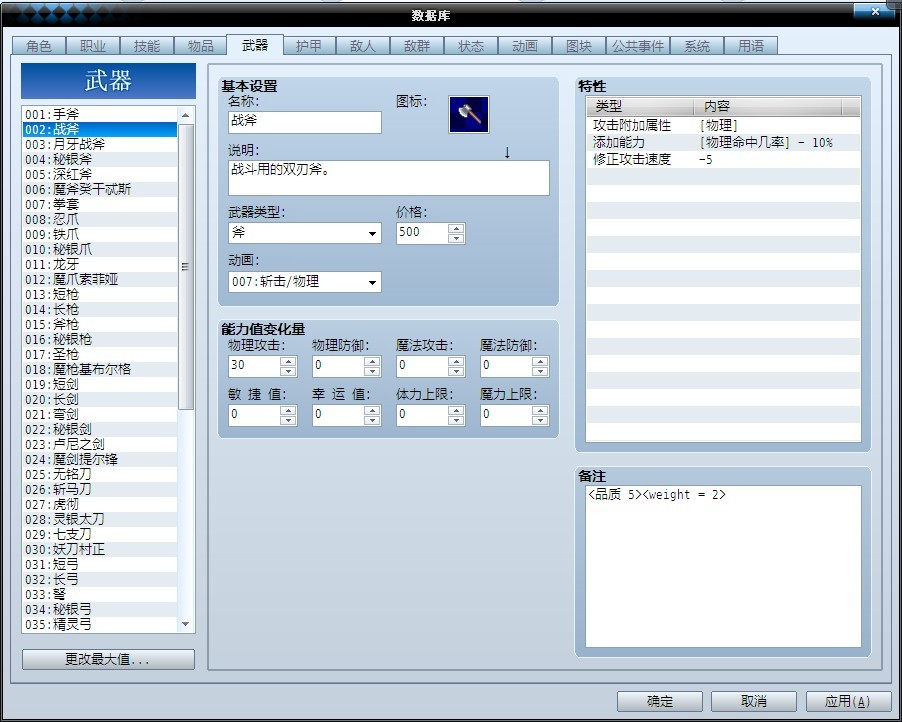
Task: Open the animation dropdown 007:斩击/物理
Action: 305,282
